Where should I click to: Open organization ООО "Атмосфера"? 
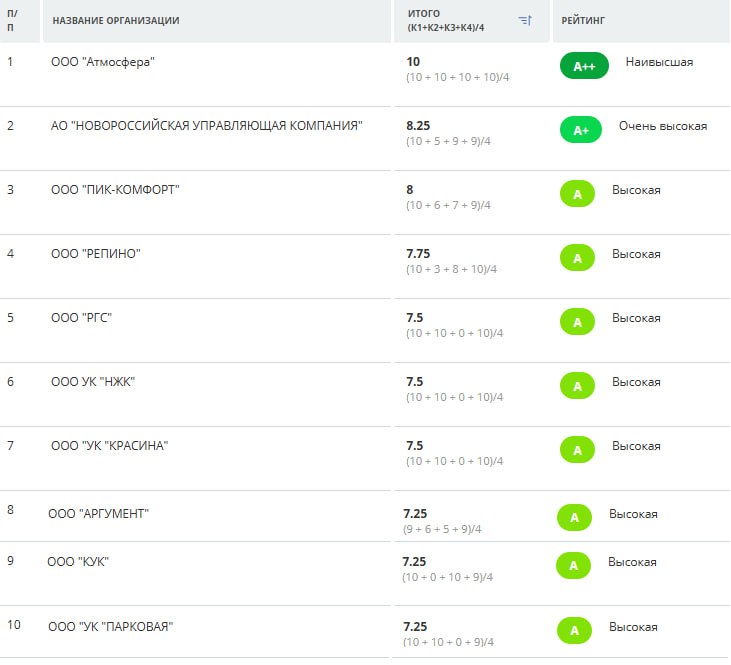[x=103, y=62]
